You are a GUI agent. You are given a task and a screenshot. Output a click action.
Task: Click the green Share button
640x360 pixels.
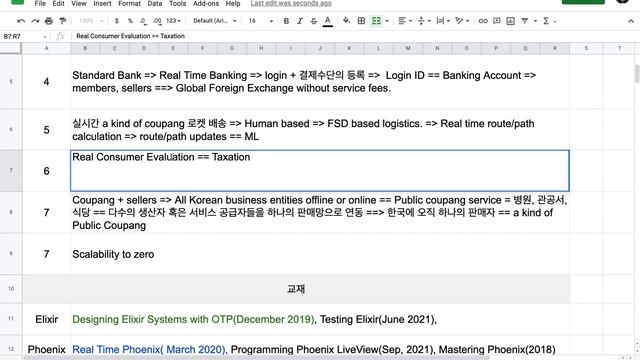point(583,2)
